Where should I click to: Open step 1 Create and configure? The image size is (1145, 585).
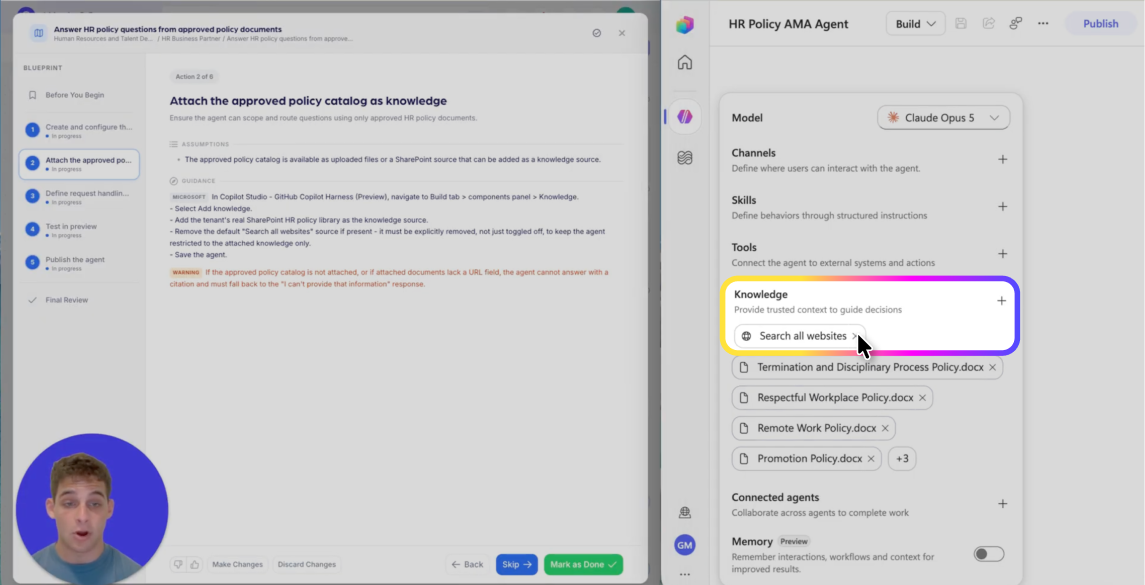tap(79, 131)
